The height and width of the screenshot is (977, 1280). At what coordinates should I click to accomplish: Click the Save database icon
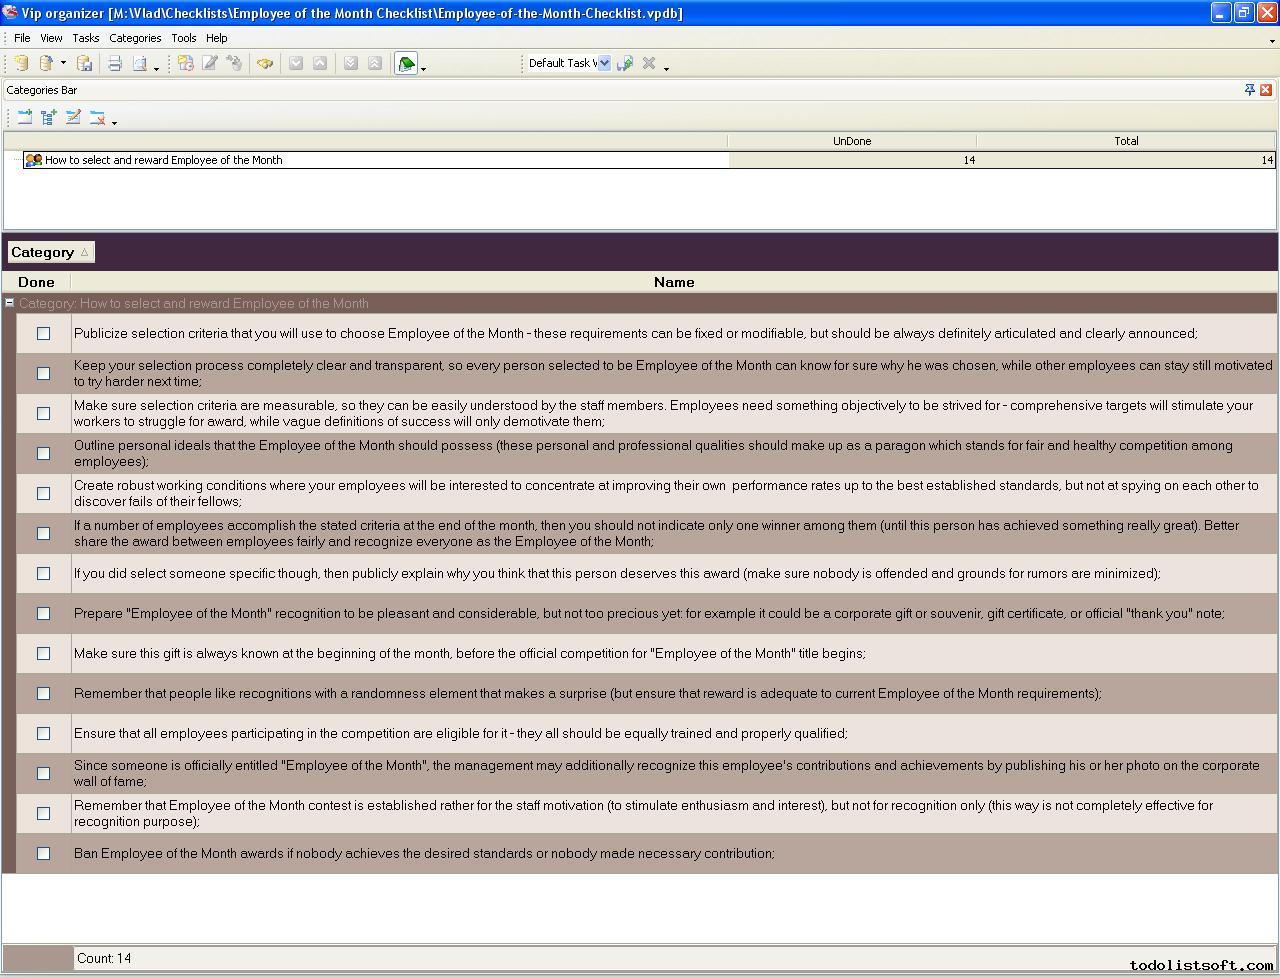coord(85,63)
